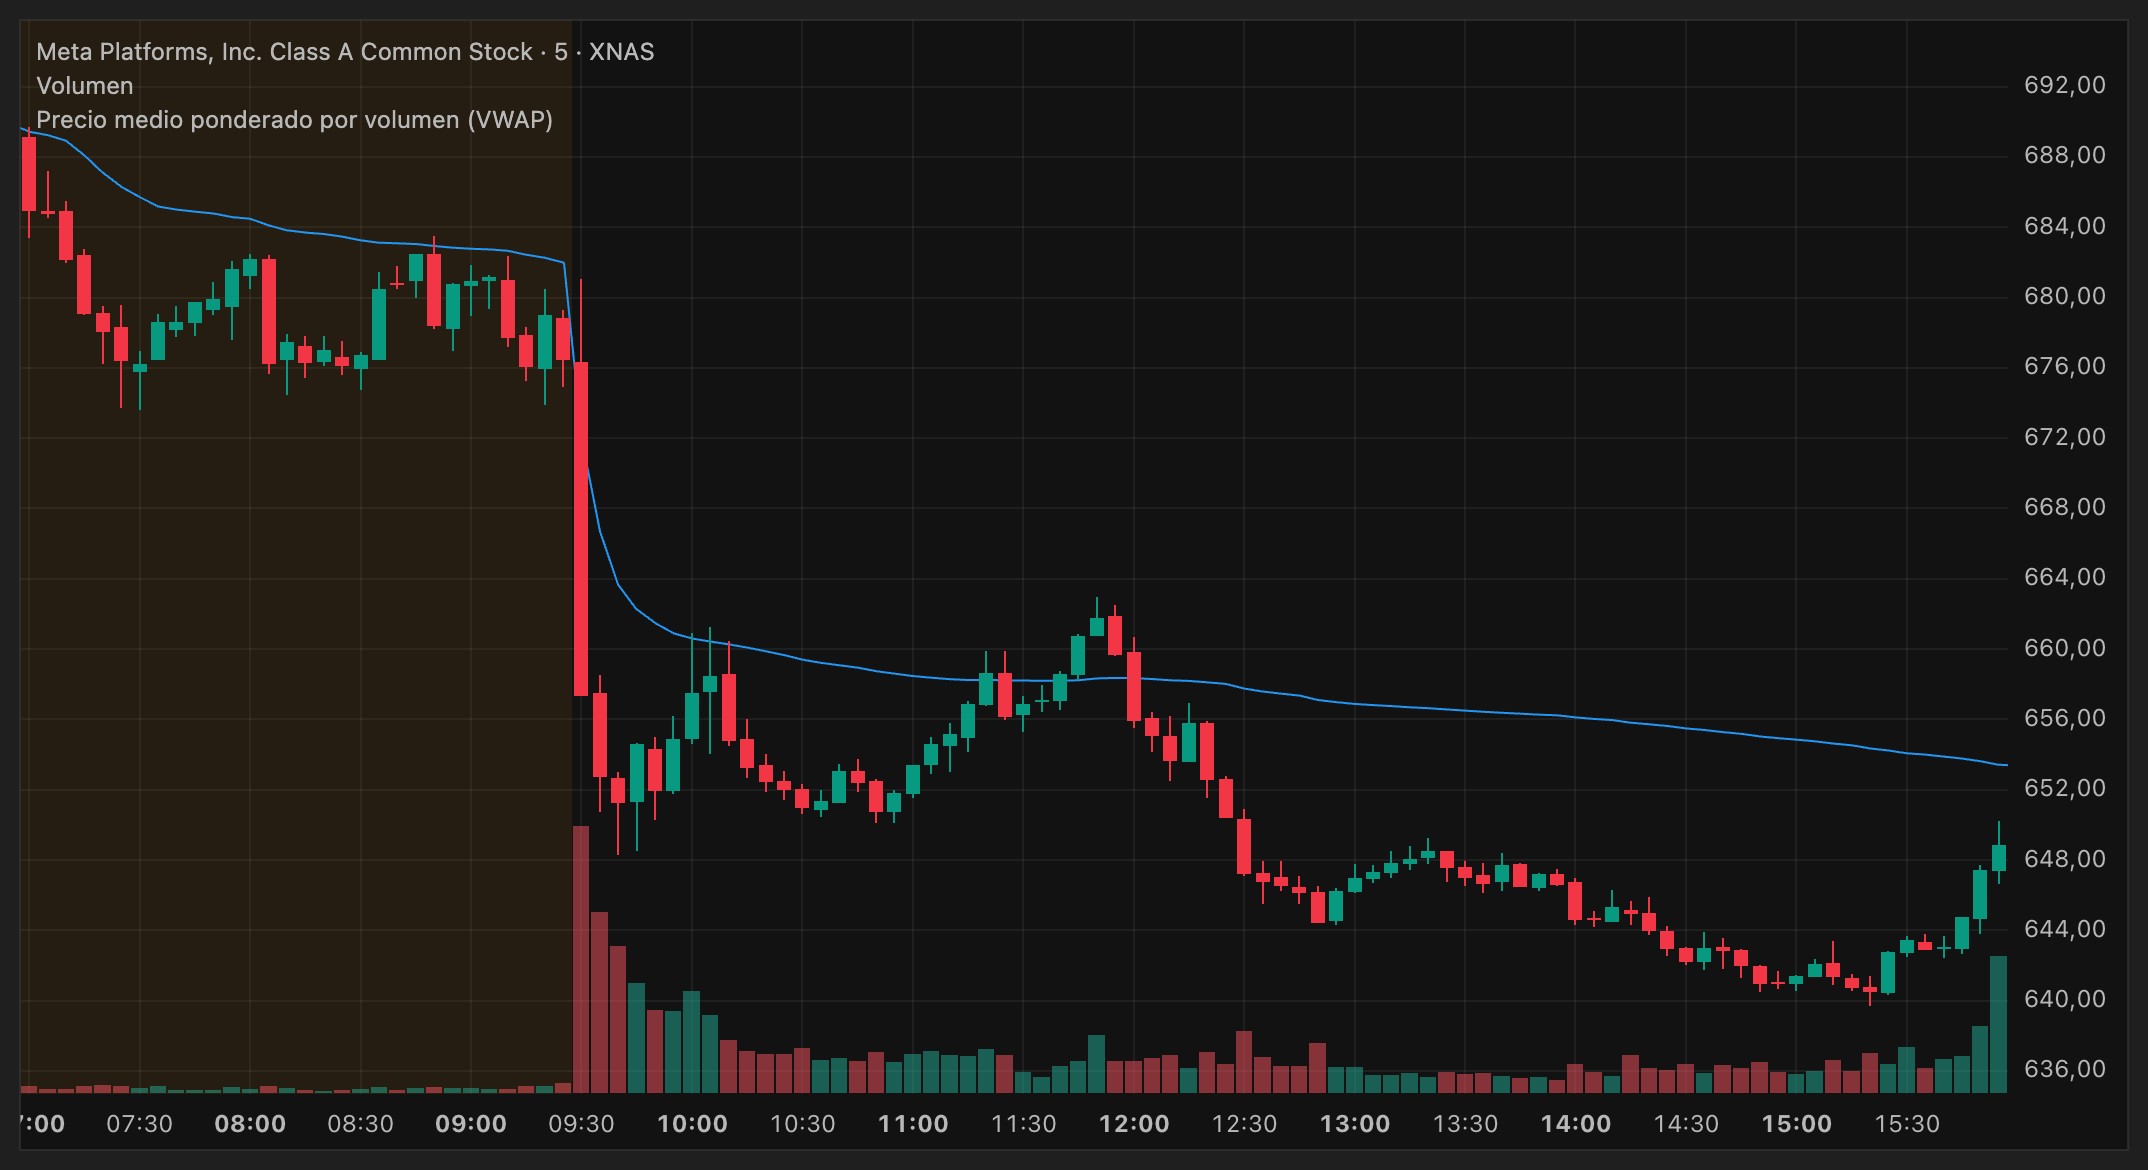The width and height of the screenshot is (2148, 1170).
Task: Click the 648,00 price axis label
Action: (x=2064, y=859)
